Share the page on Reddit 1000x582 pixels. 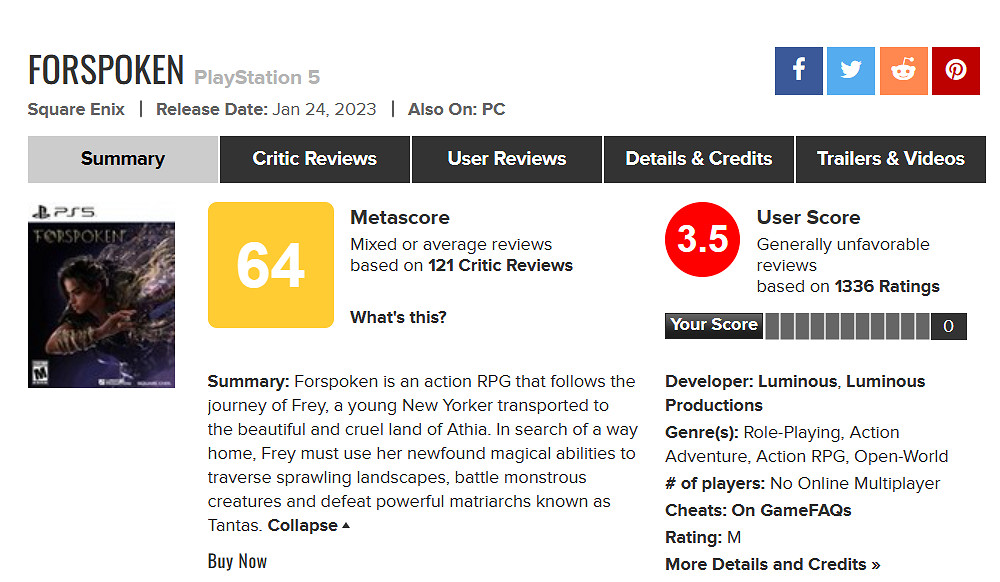904,71
